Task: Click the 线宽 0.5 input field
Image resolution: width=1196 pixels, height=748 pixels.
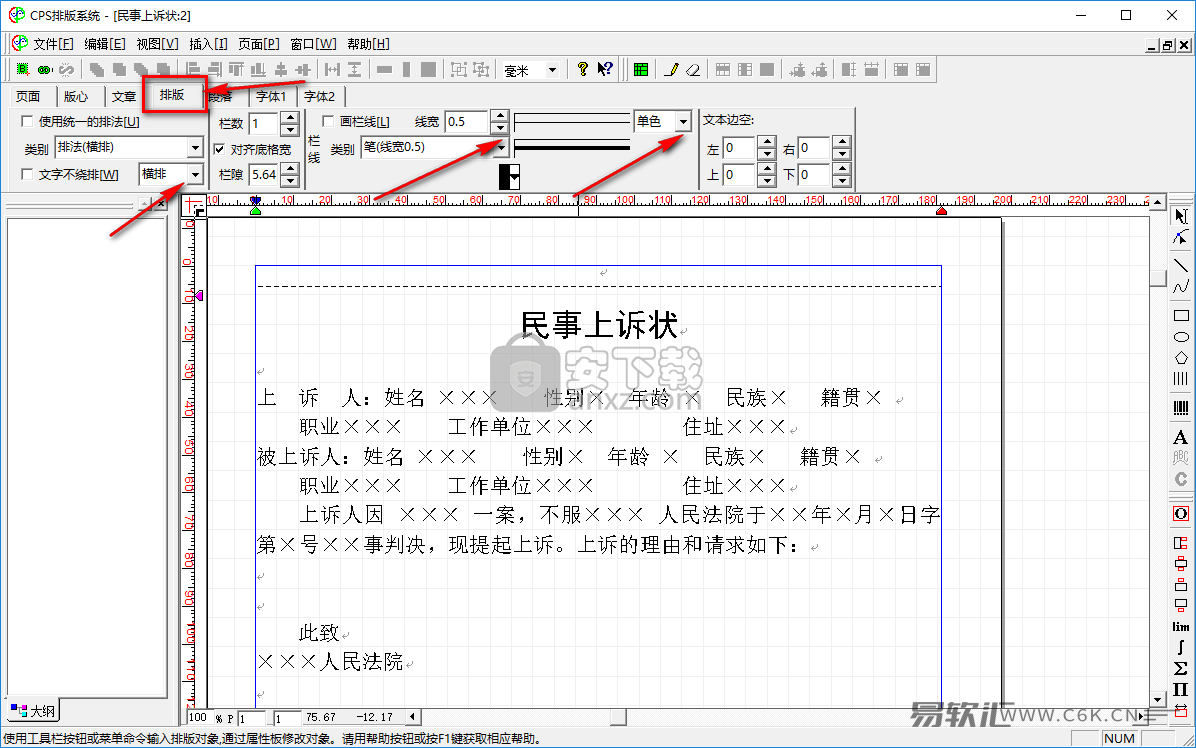Action: (468, 122)
